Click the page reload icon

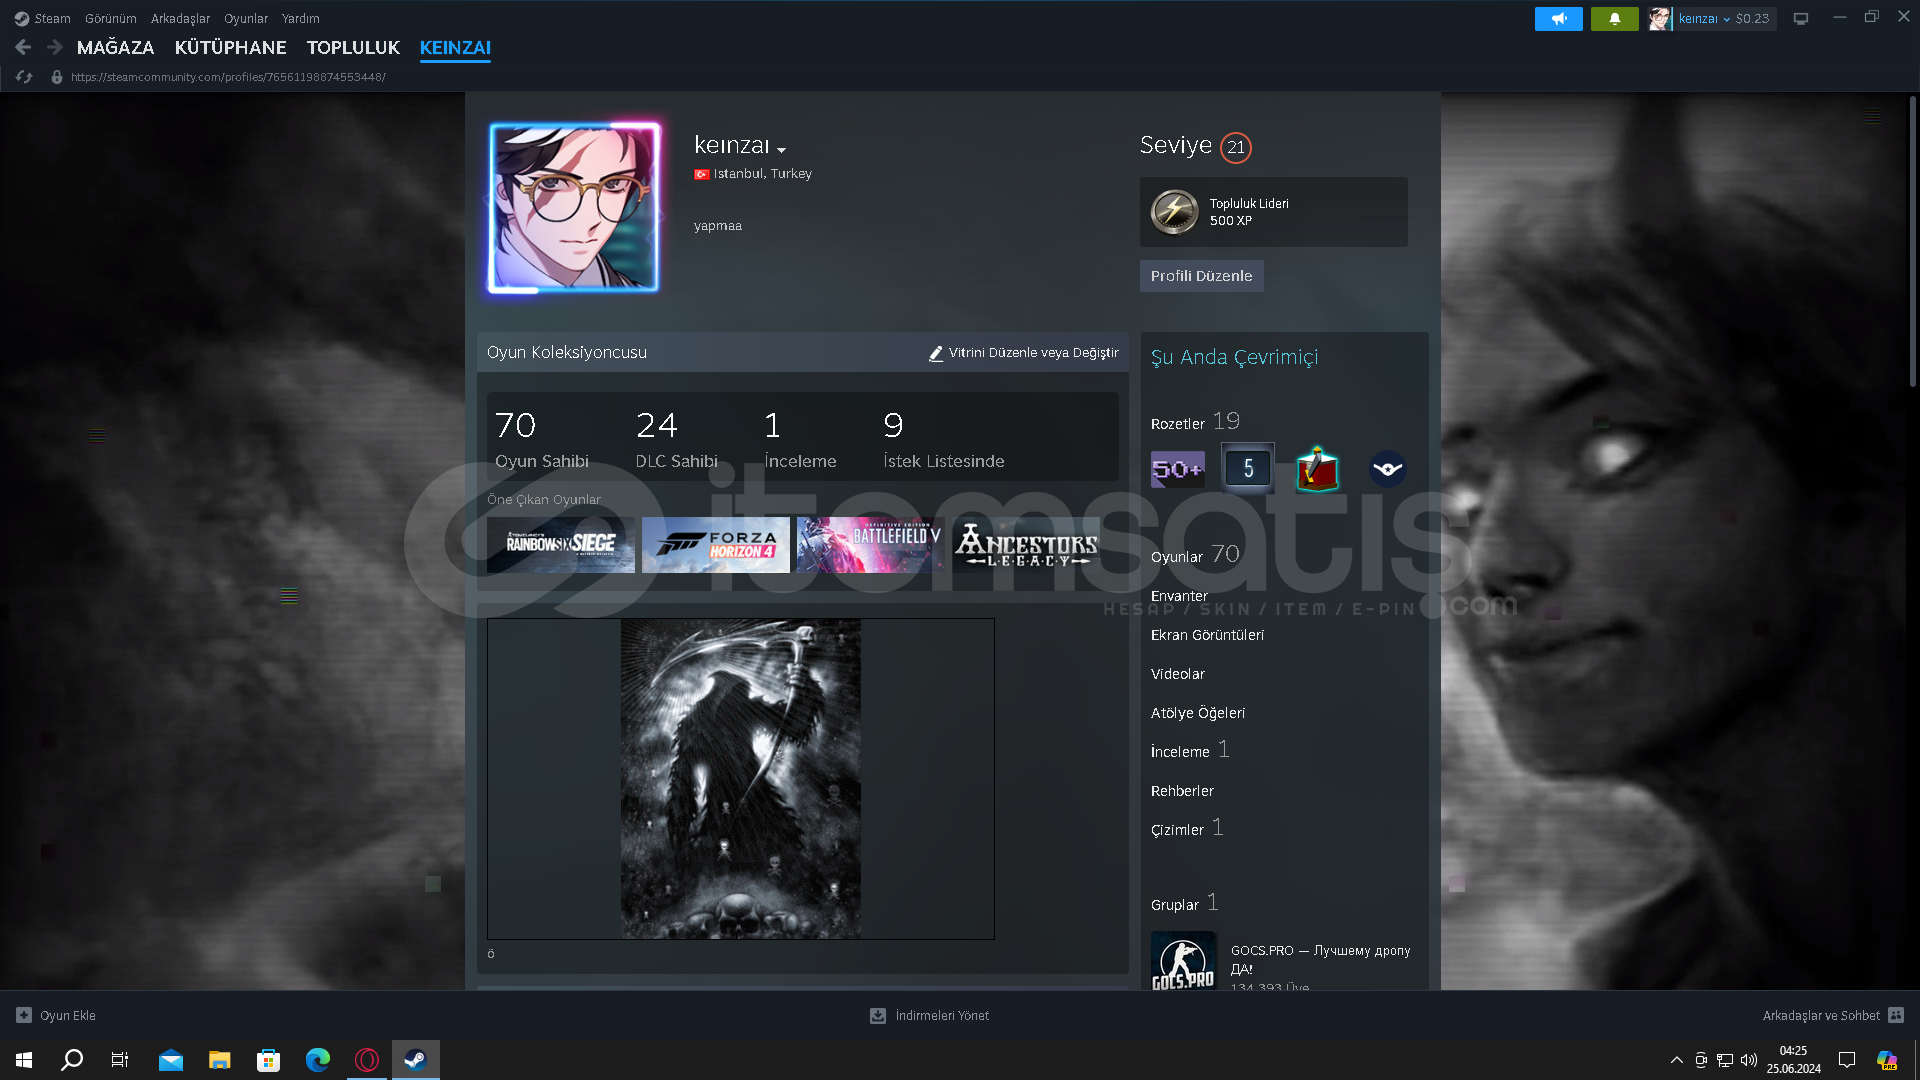(x=25, y=77)
